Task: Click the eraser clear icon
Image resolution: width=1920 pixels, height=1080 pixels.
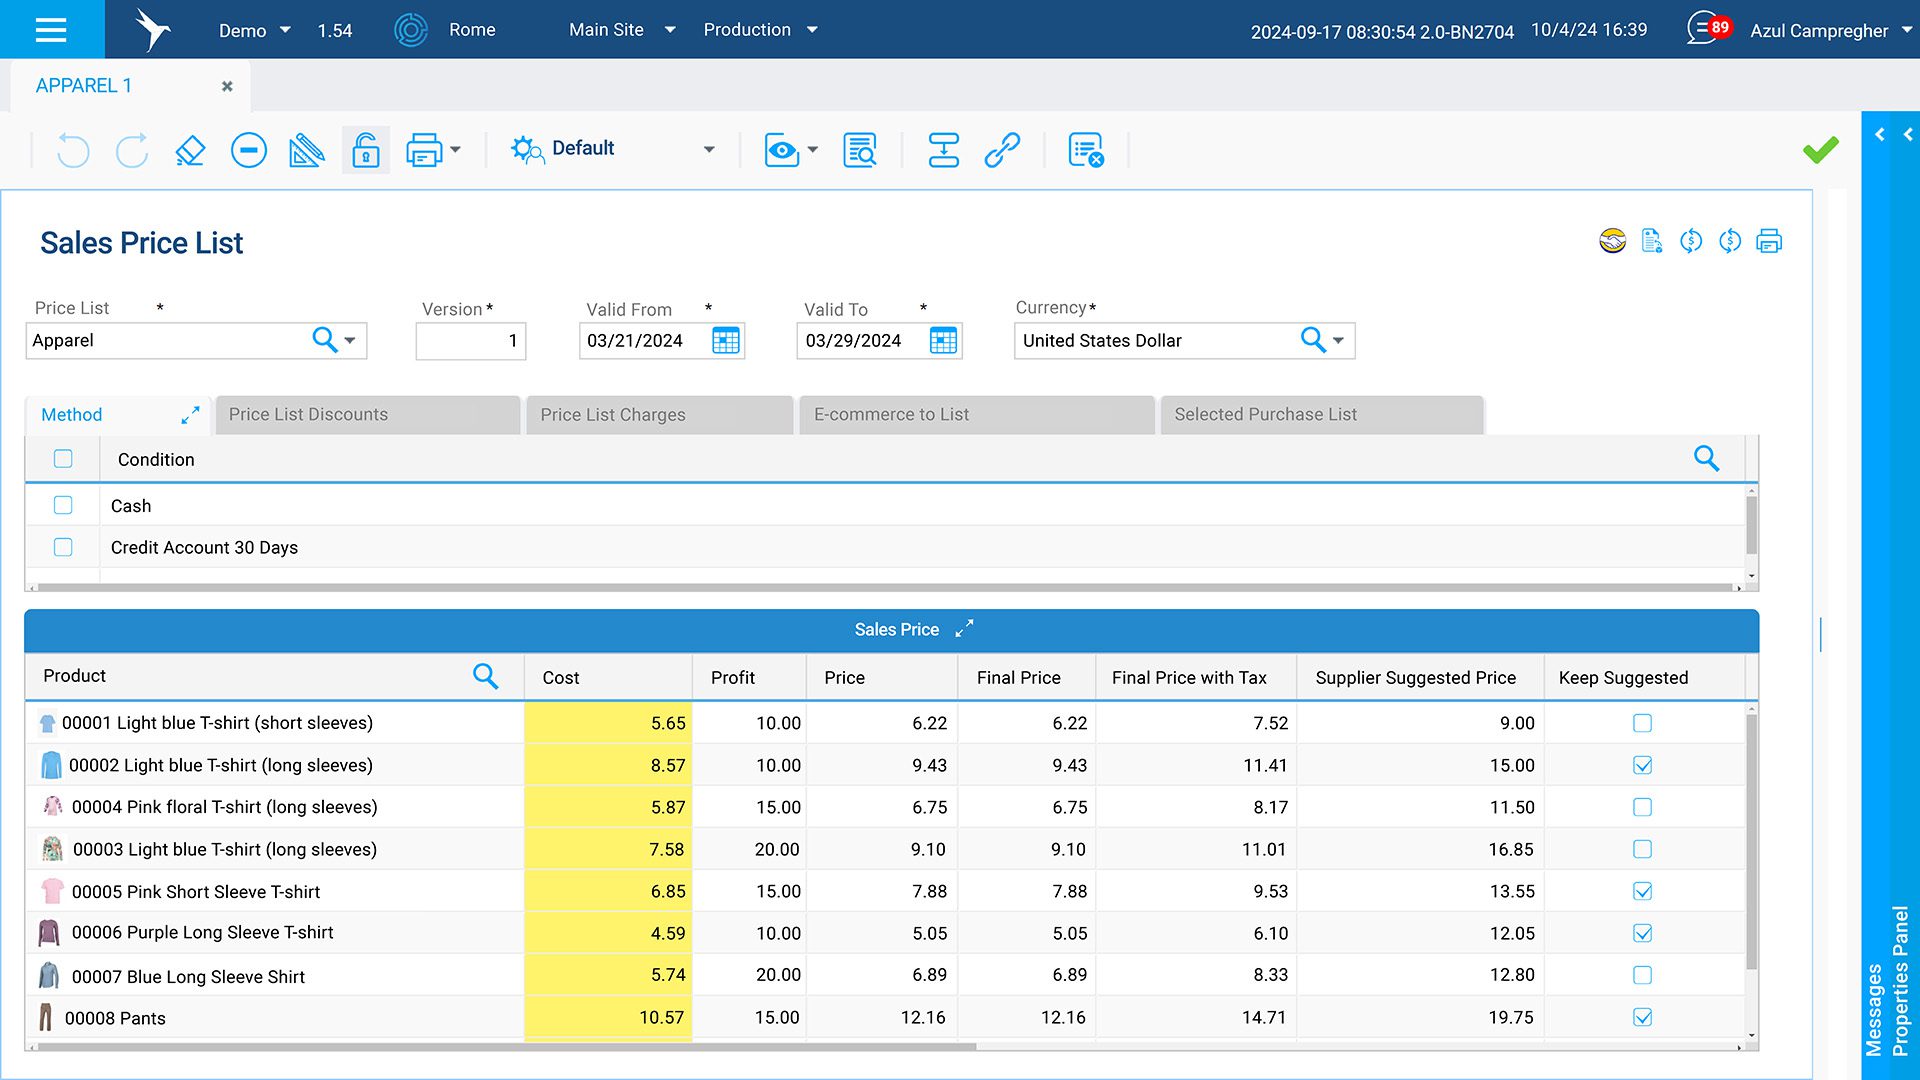Action: pyautogui.click(x=190, y=150)
